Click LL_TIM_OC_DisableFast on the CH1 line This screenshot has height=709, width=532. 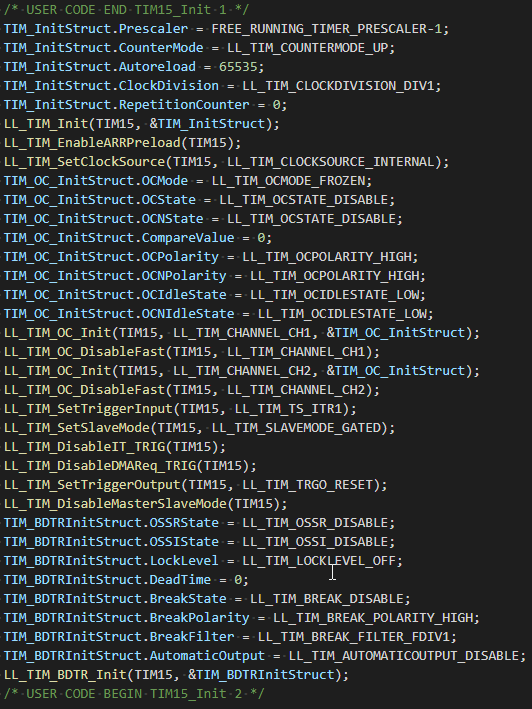(x=84, y=351)
